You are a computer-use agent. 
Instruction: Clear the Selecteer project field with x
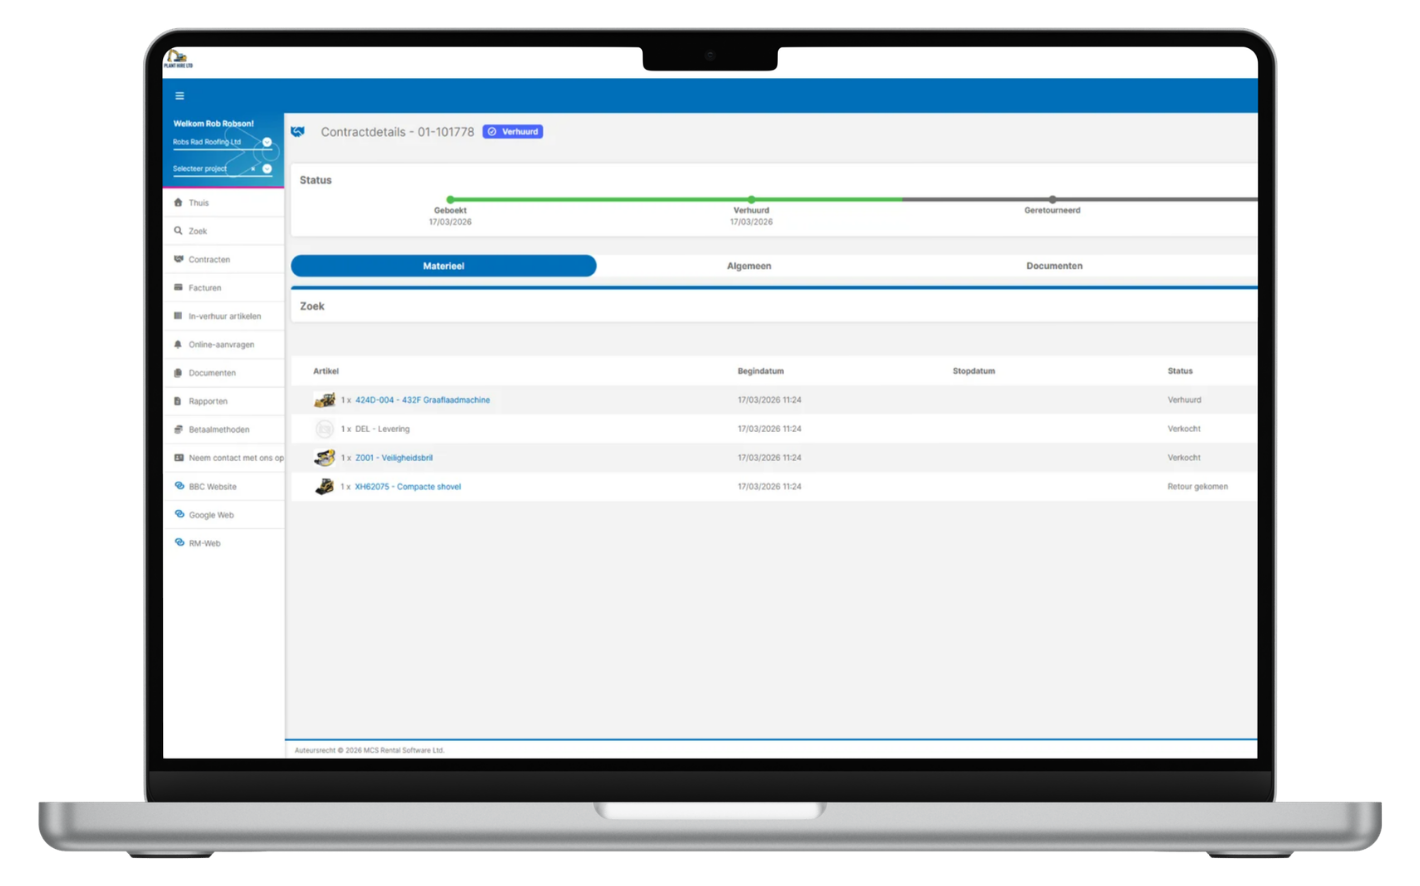coord(253,169)
